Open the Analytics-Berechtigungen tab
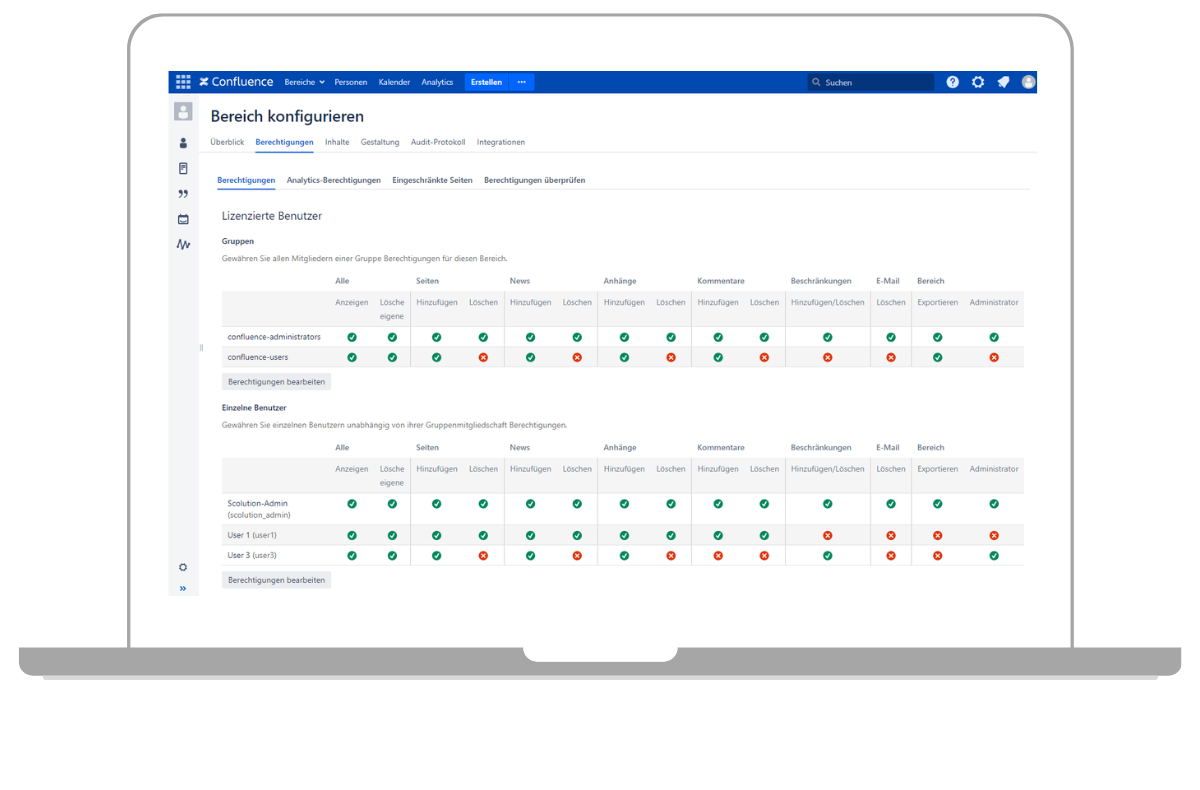The width and height of the screenshot is (1200, 790). (333, 180)
